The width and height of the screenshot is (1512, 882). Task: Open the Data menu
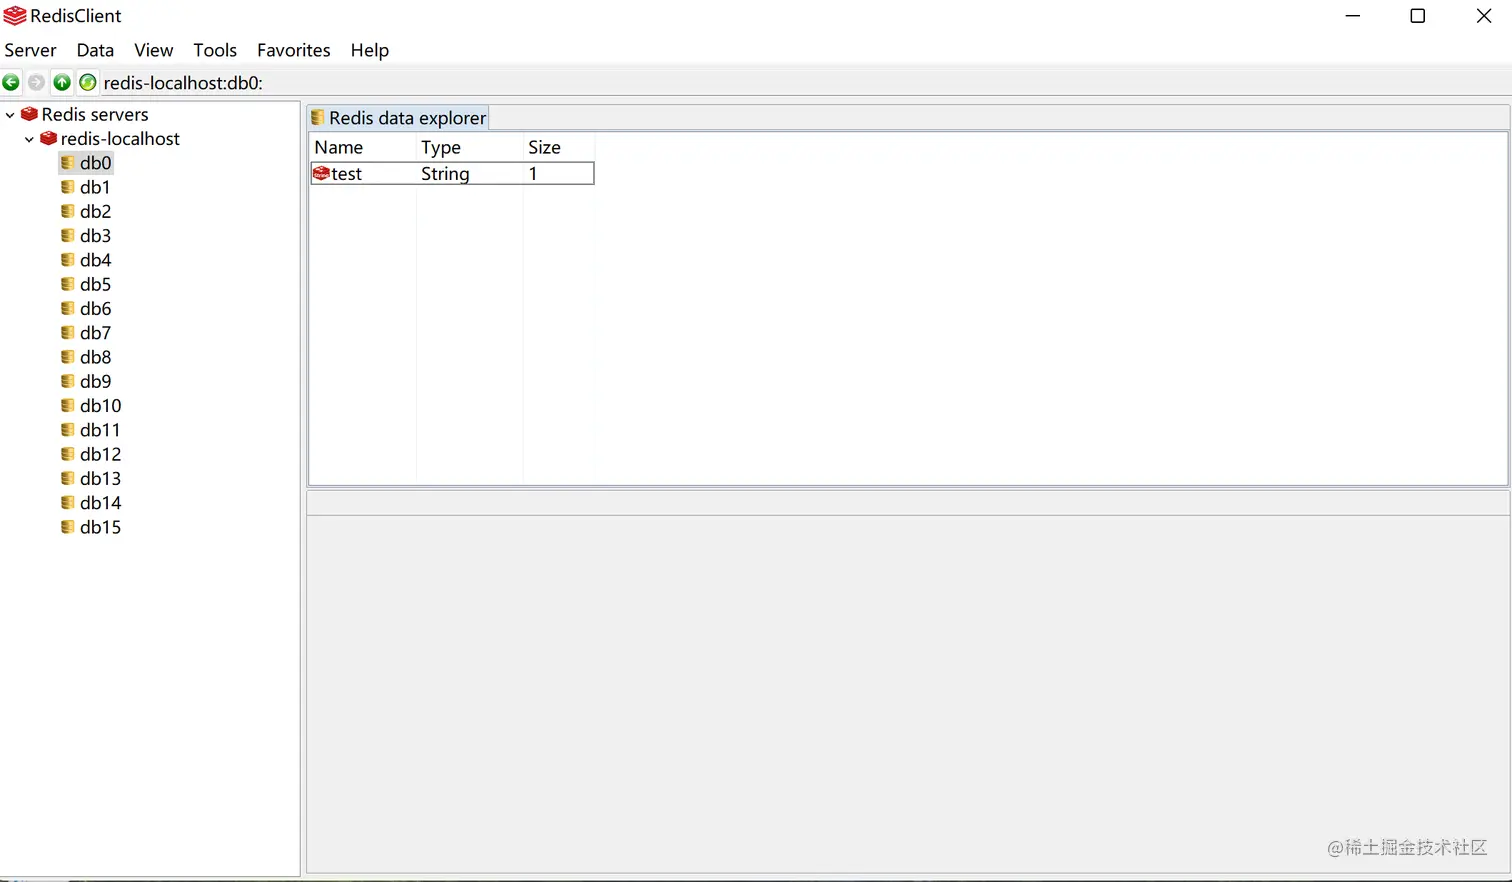click(x=95, y=50)
